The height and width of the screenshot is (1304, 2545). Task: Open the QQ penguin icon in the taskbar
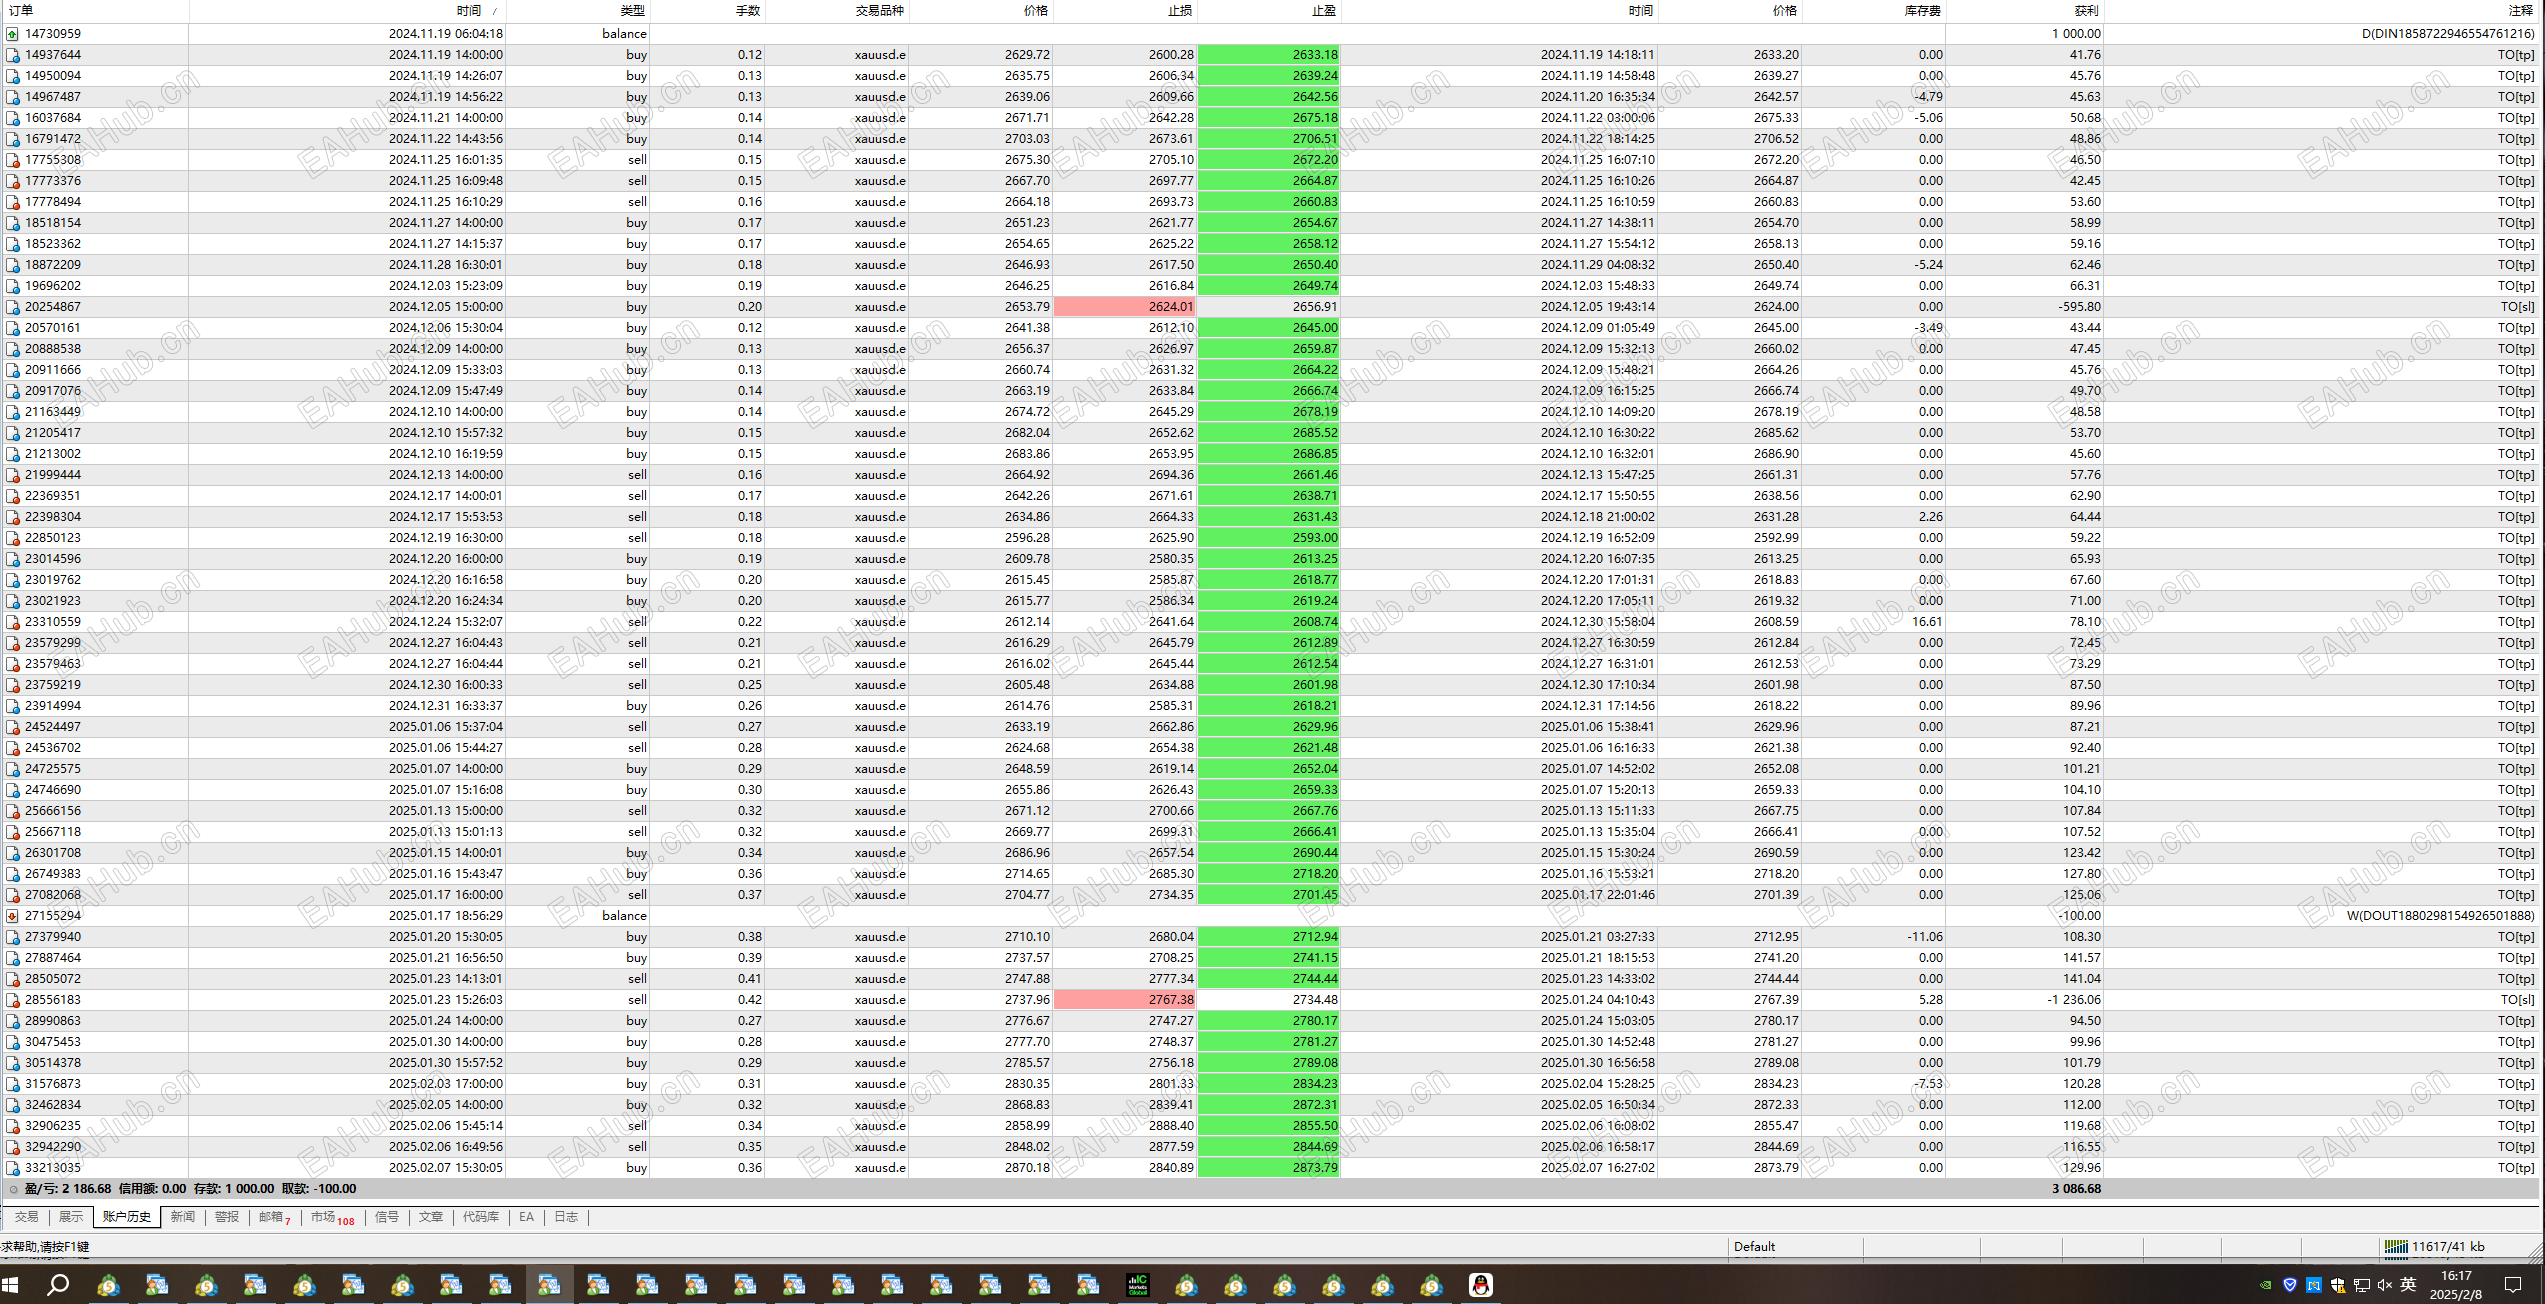click(1480, 1285)
